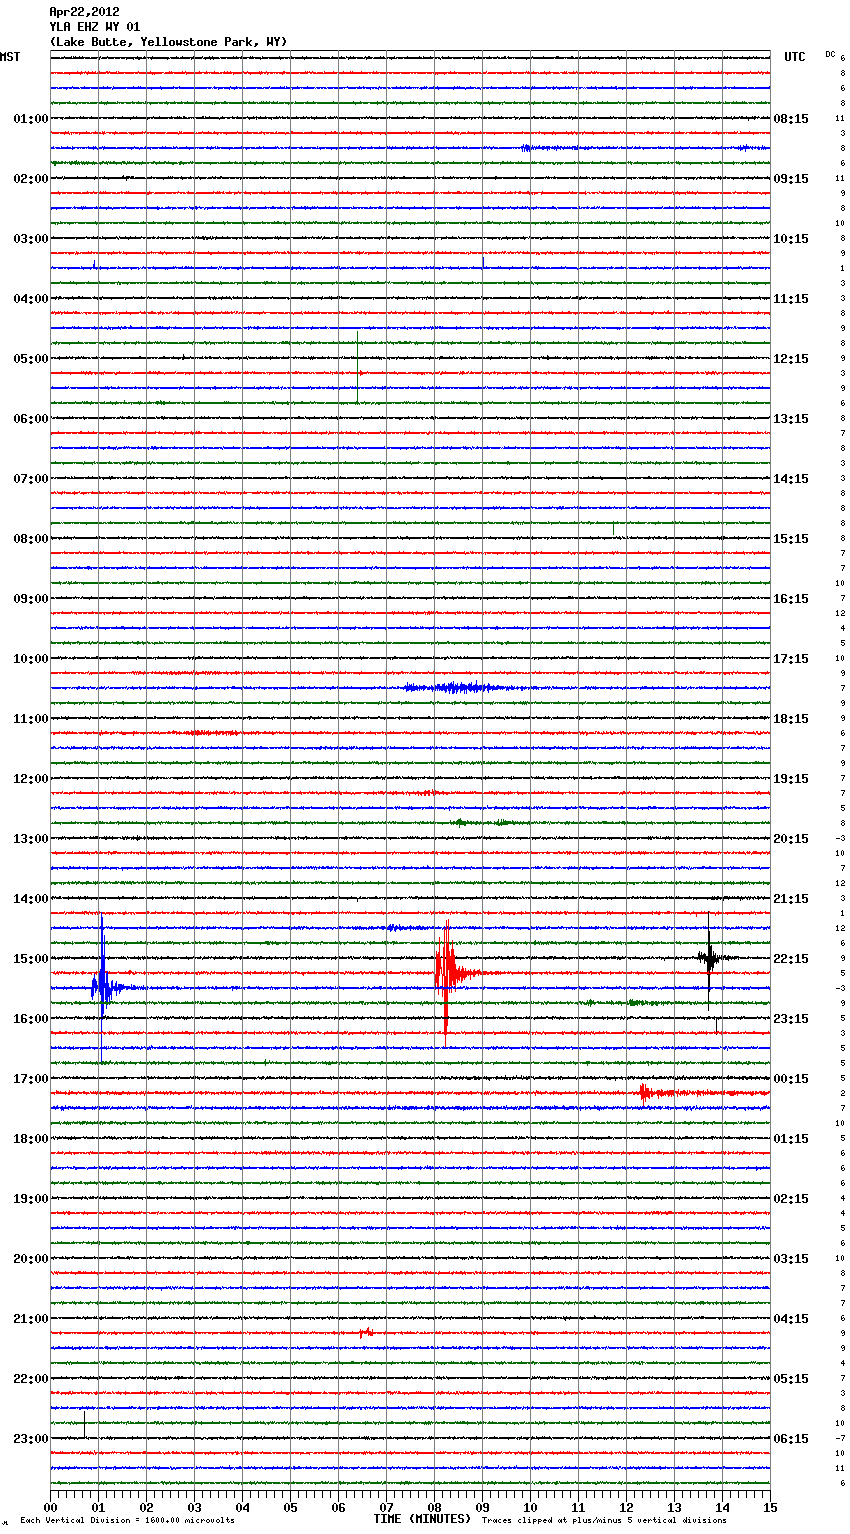
Task: Click the red signal near minute 3 on 11:00 trace
Action: (212, 733)
